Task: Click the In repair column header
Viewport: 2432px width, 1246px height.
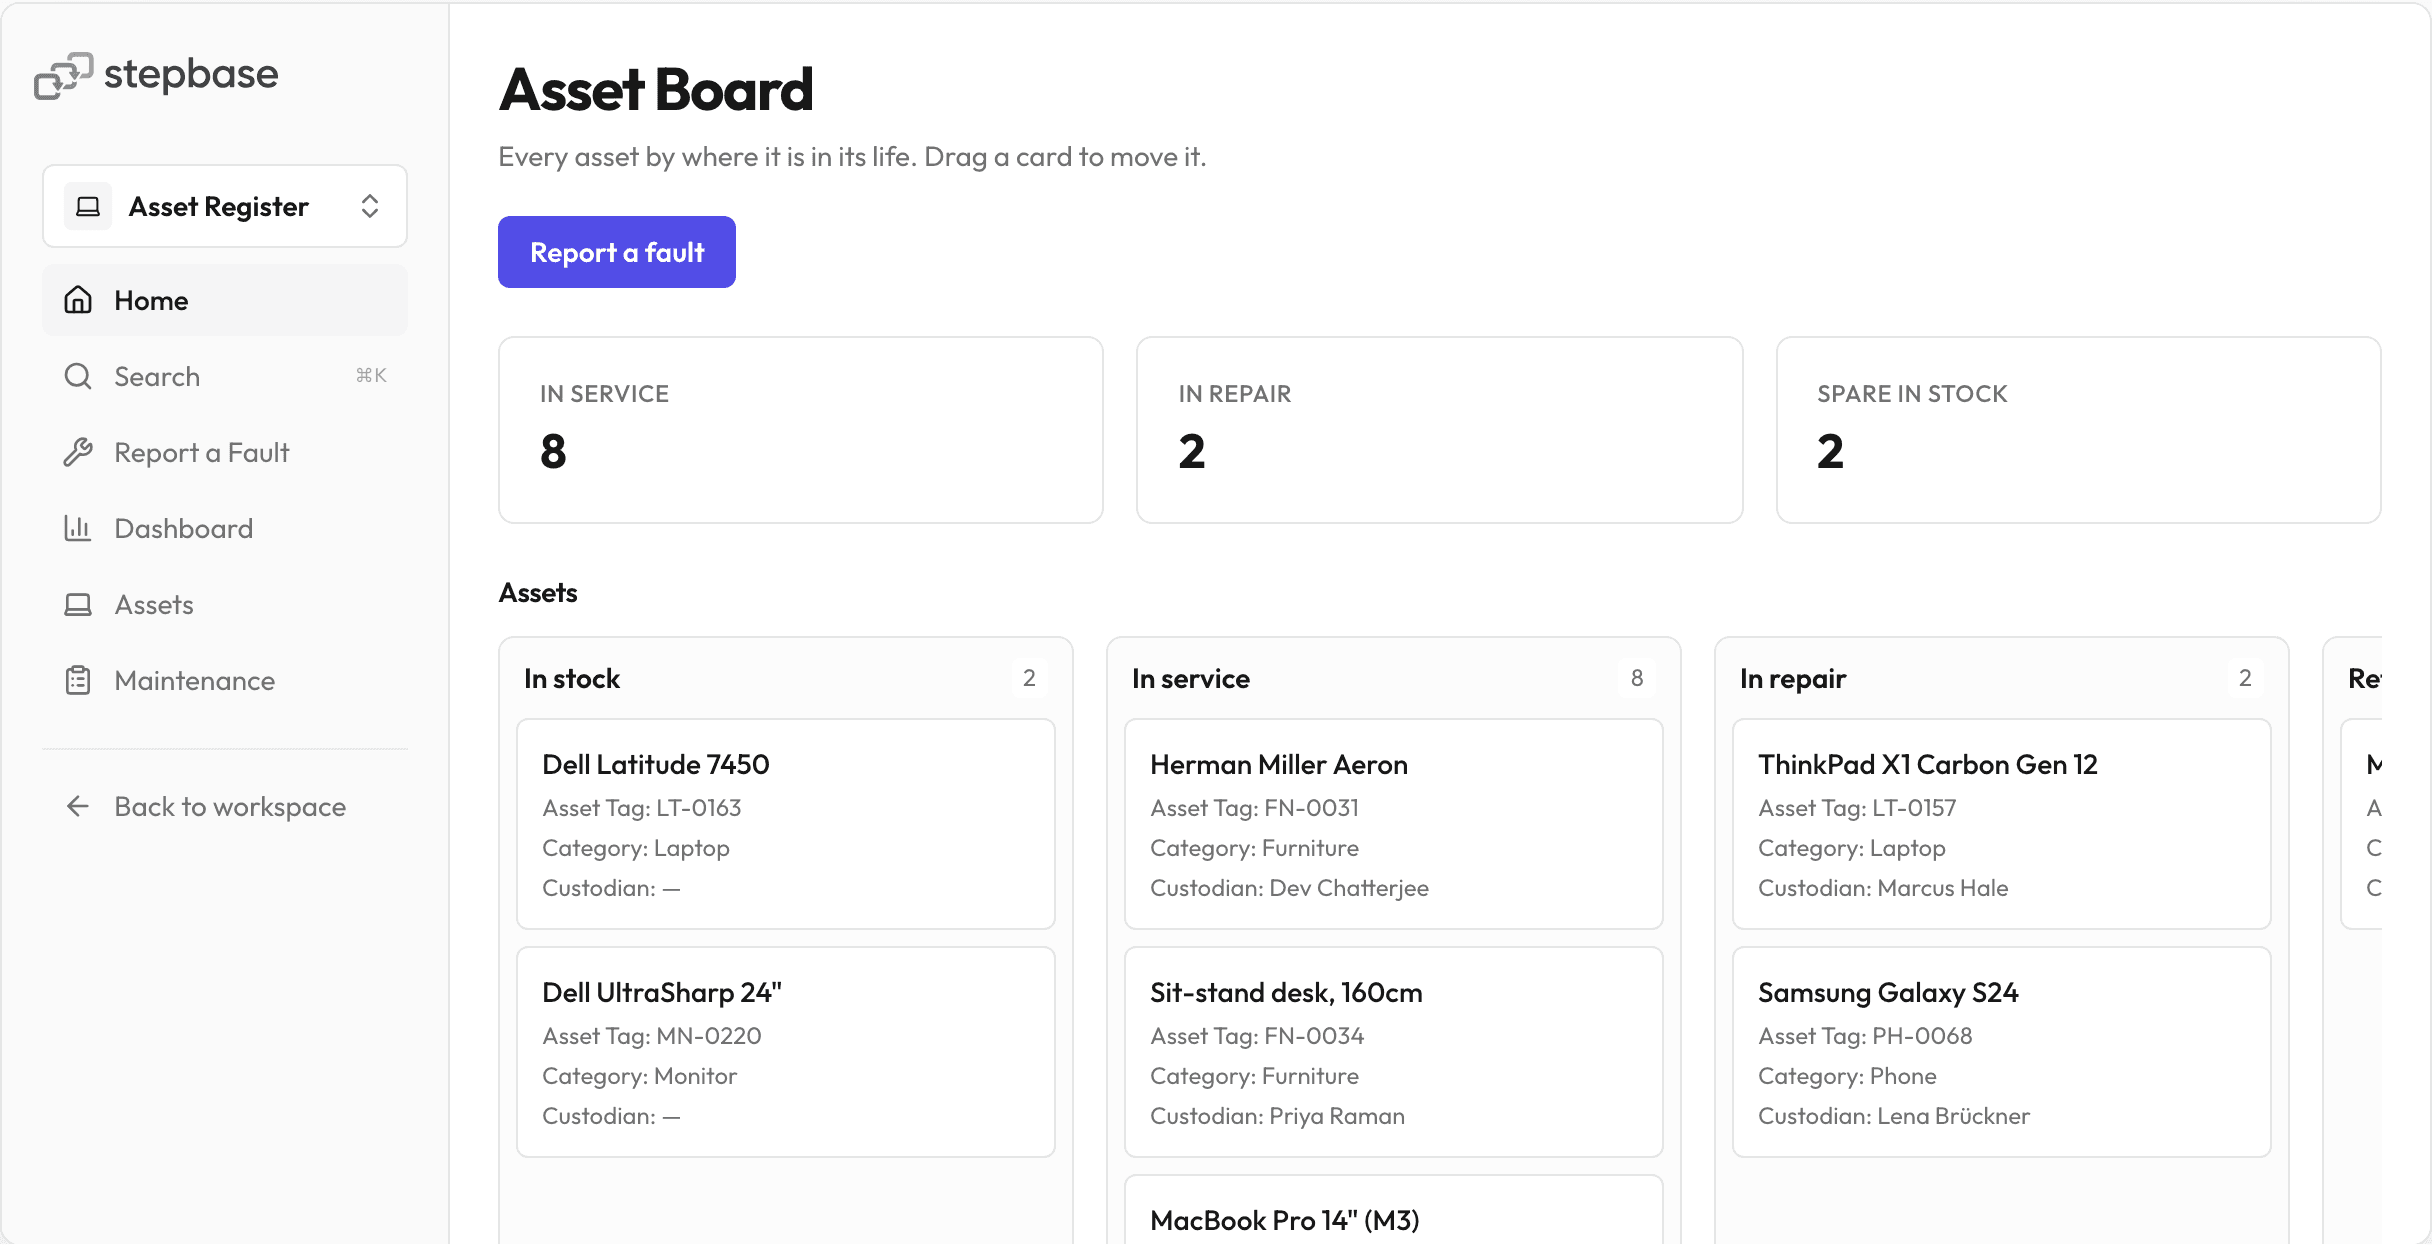Action: coord(1793,678)
